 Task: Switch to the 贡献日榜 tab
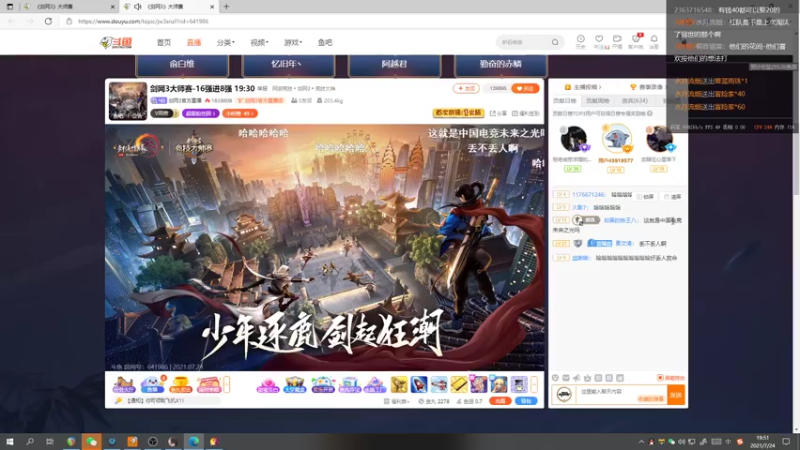tap(564, 101)
